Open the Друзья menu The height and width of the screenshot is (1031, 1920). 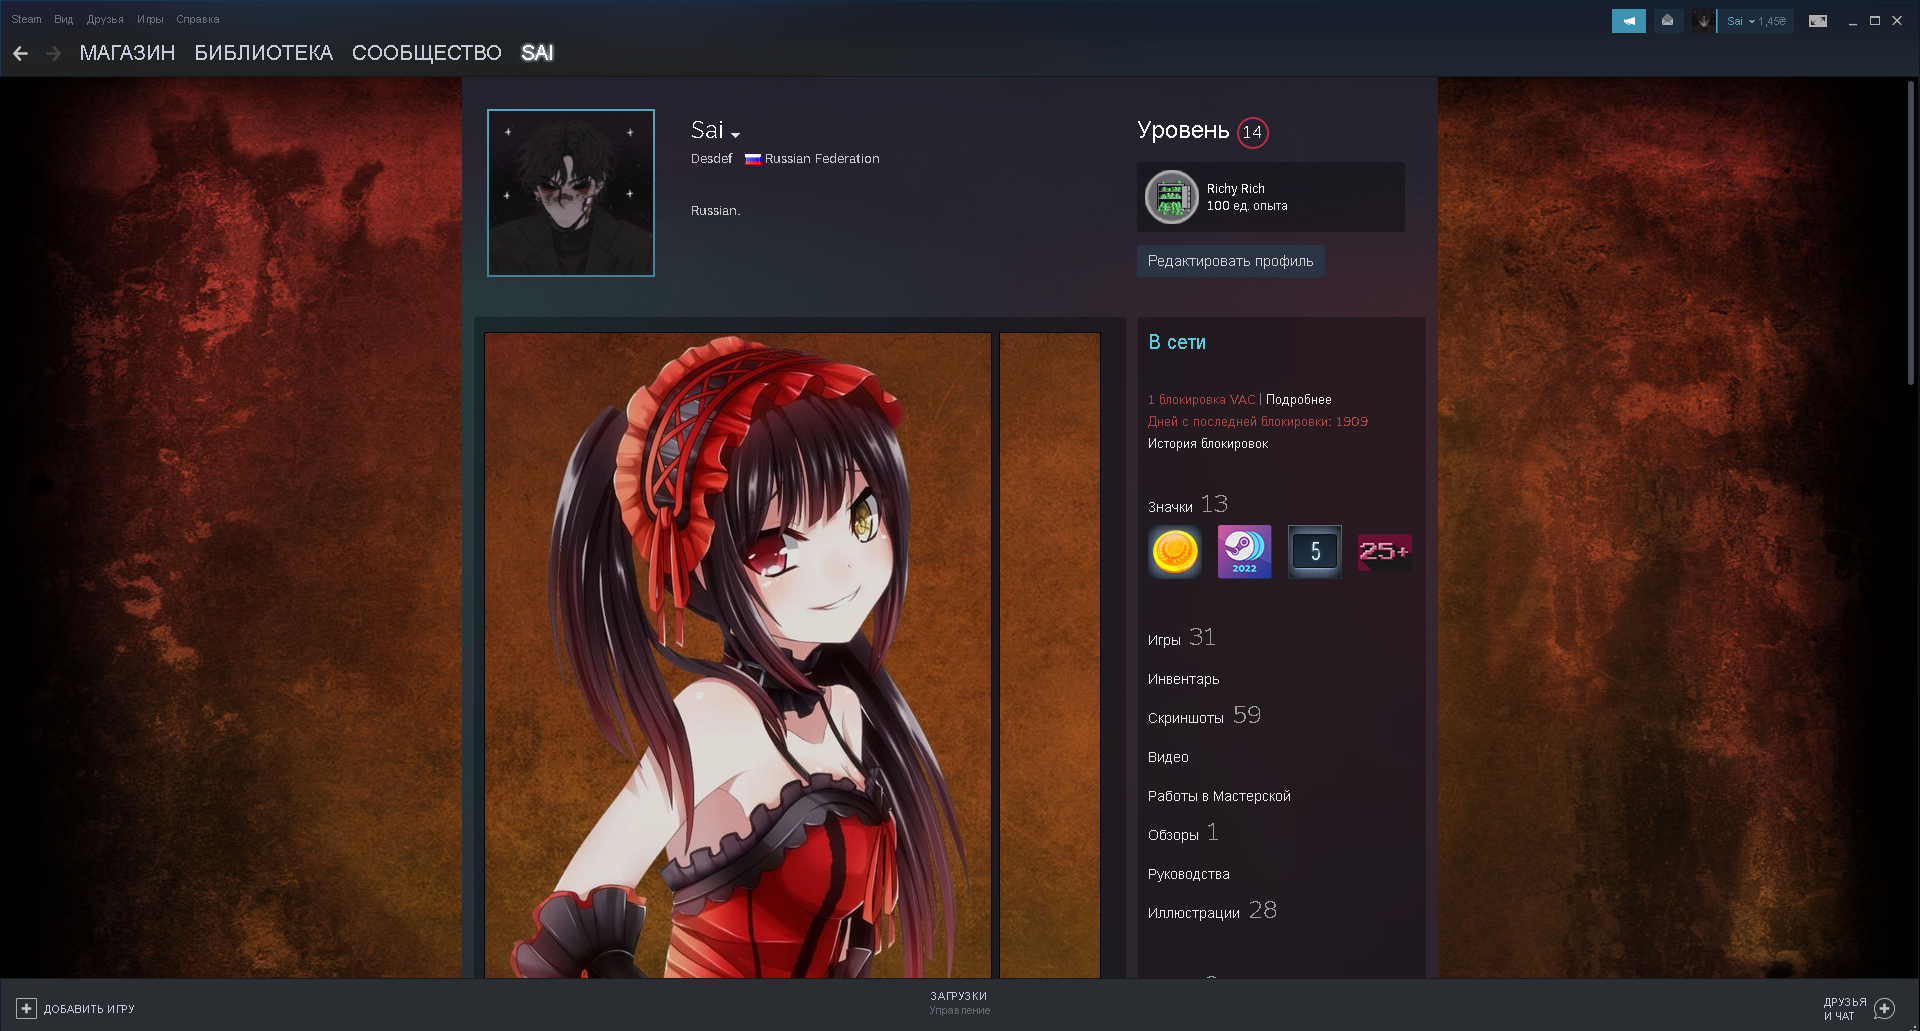(x=105, y=19)
